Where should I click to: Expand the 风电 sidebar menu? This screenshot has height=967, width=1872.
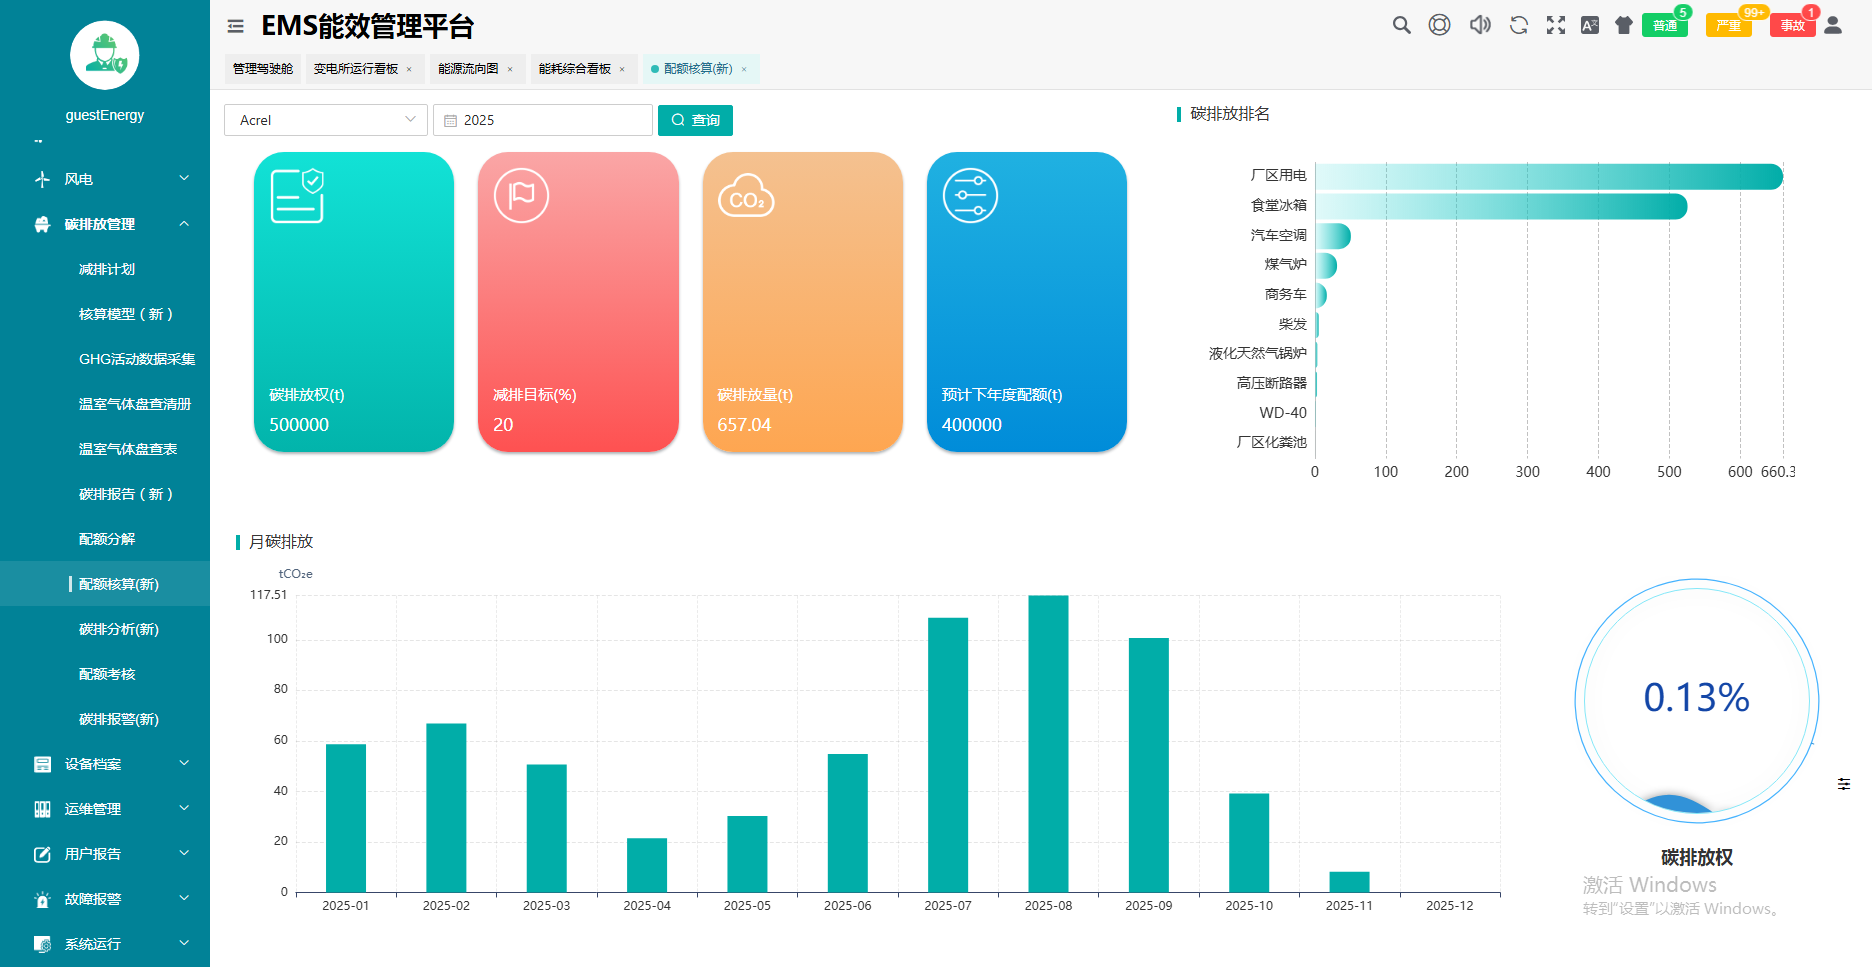tap(184, 179)
